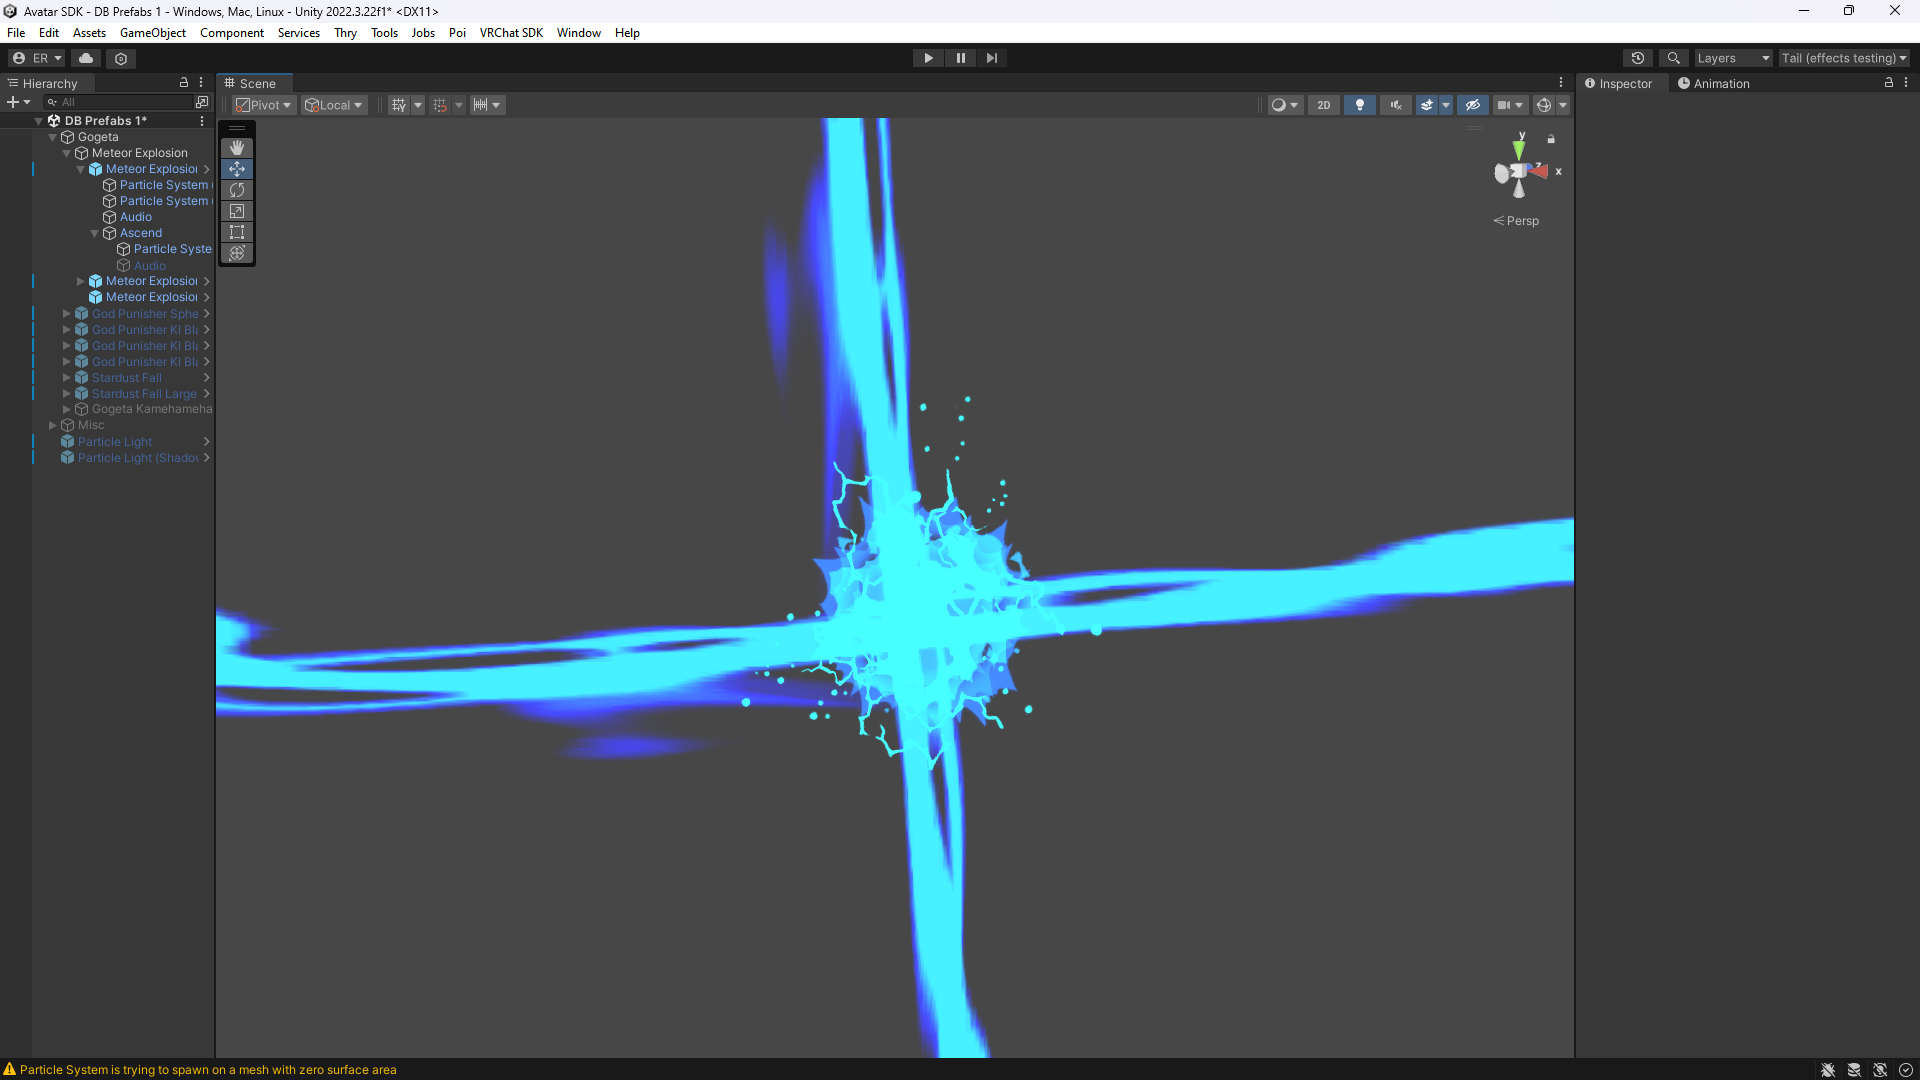Choose the Rect transform tool
1920x1080 pixels.
tap(237, 232)
